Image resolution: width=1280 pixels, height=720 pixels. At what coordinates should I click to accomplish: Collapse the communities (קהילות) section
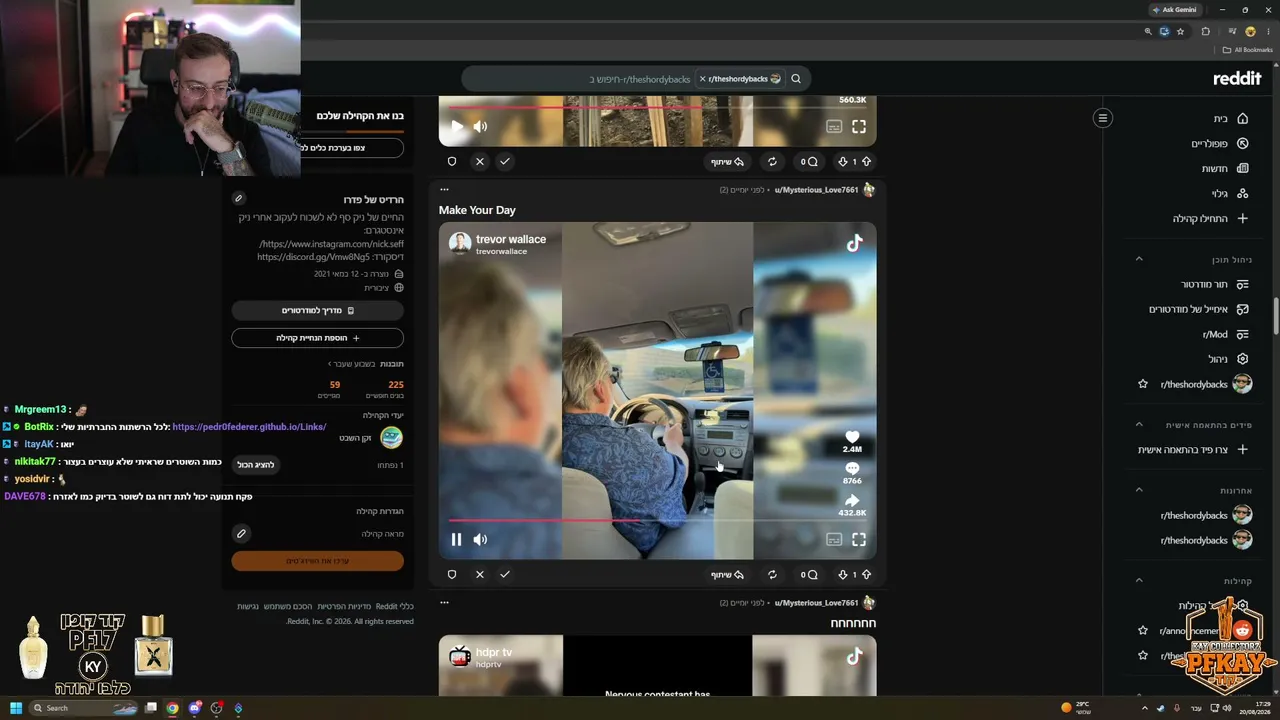1139,580
